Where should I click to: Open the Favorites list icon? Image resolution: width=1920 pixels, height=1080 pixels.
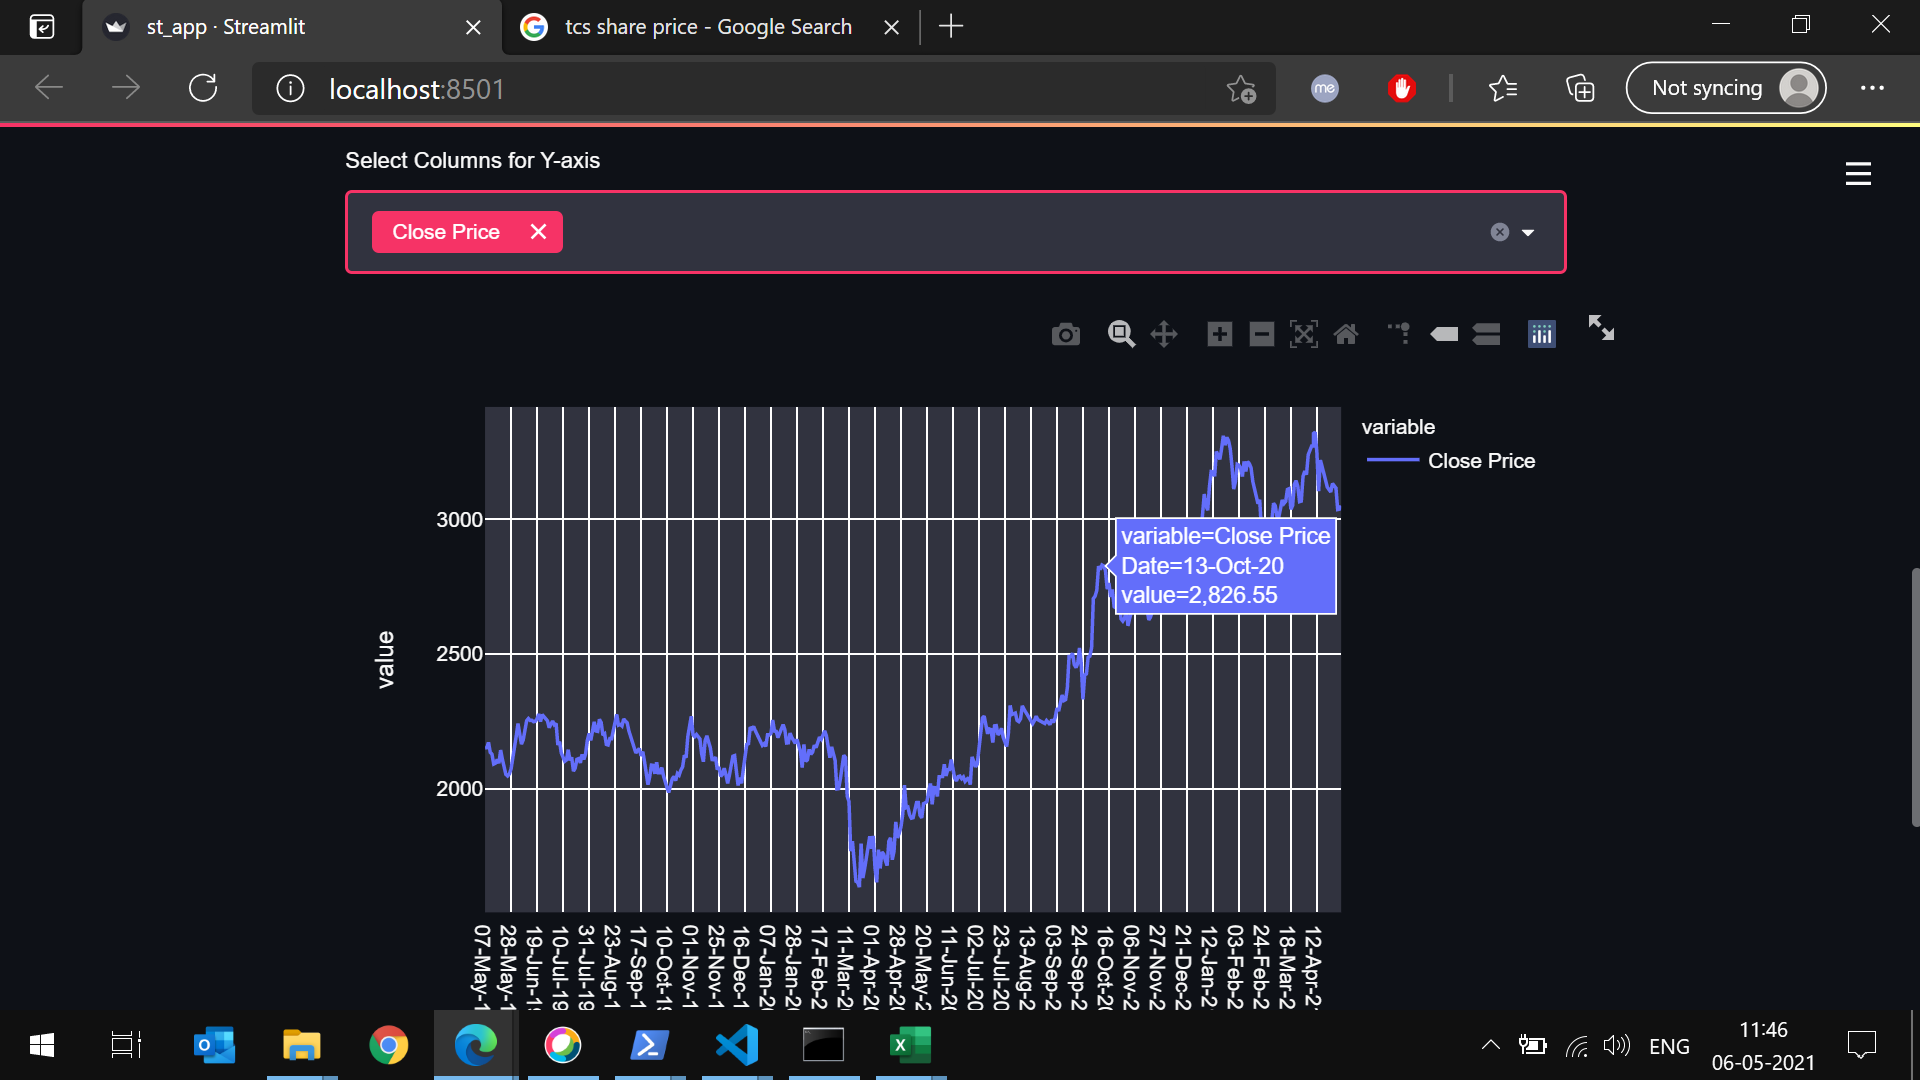coord(1503,89)
